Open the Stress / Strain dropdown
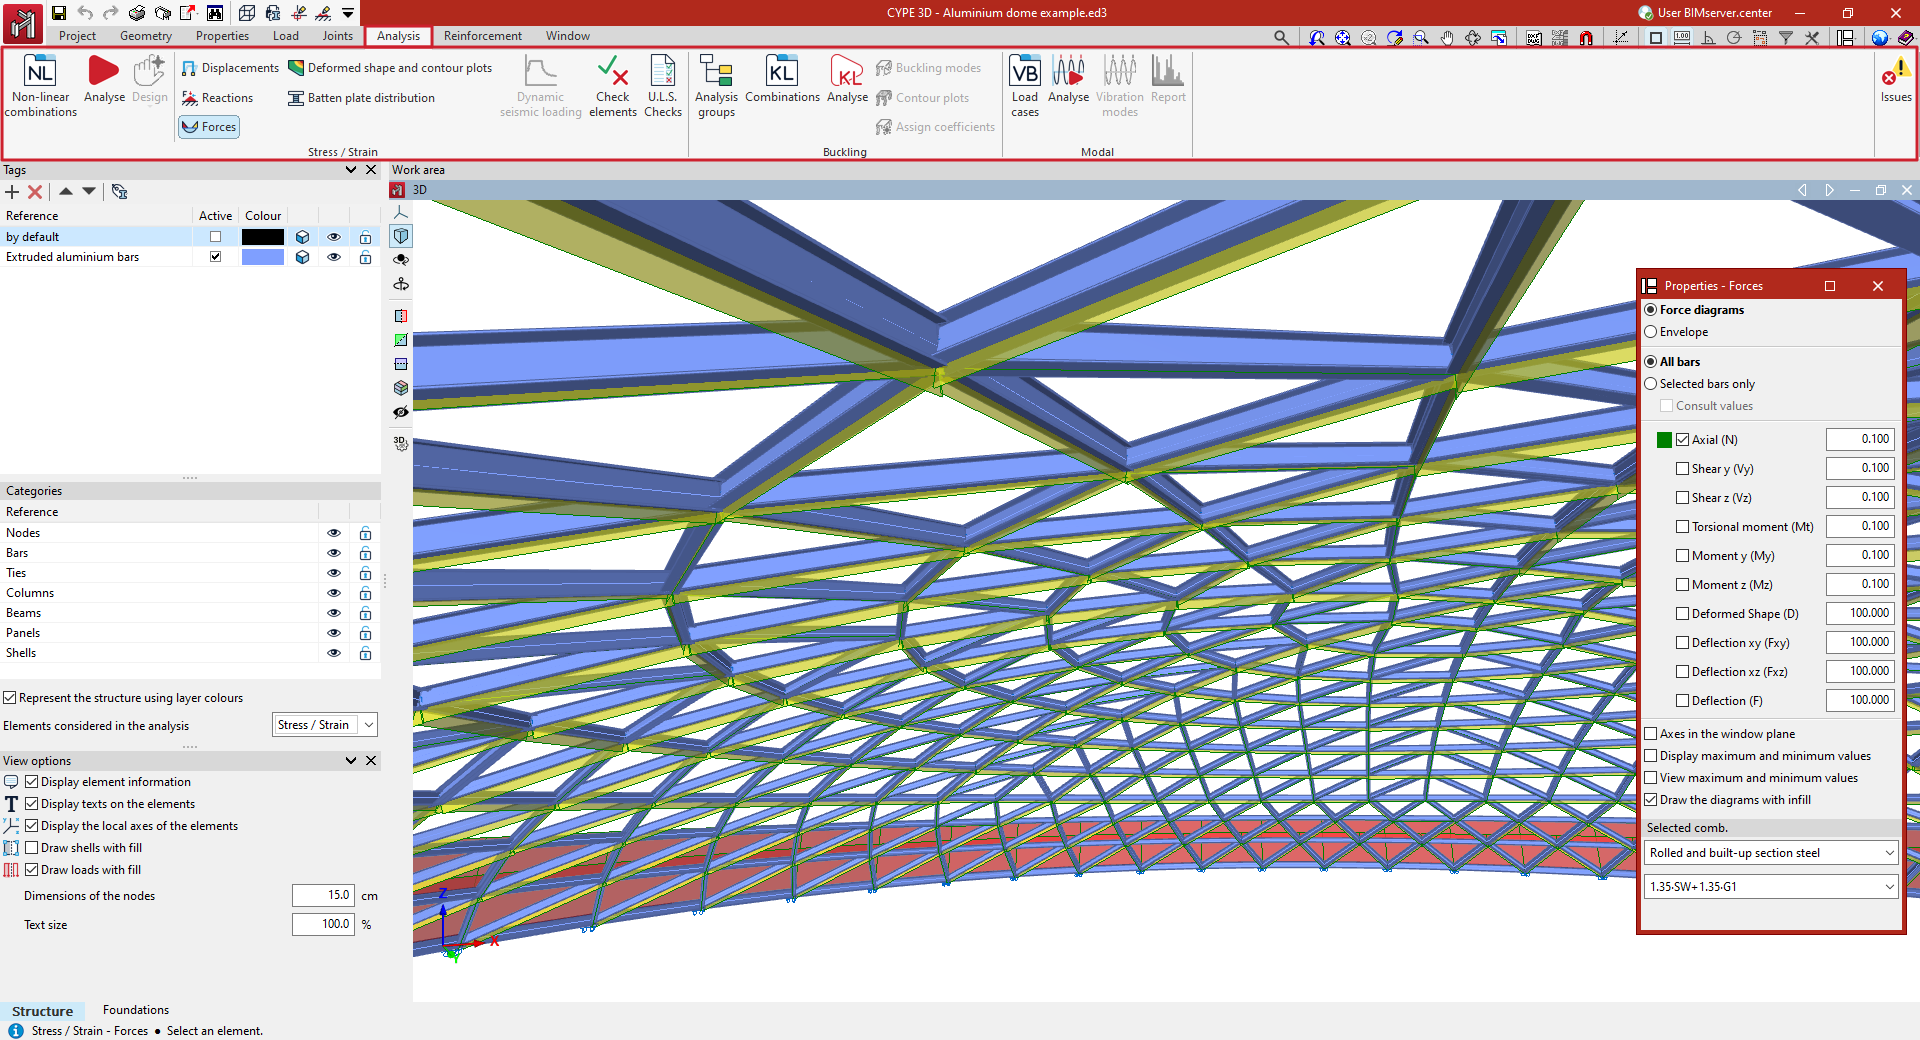 click(325, 725)
